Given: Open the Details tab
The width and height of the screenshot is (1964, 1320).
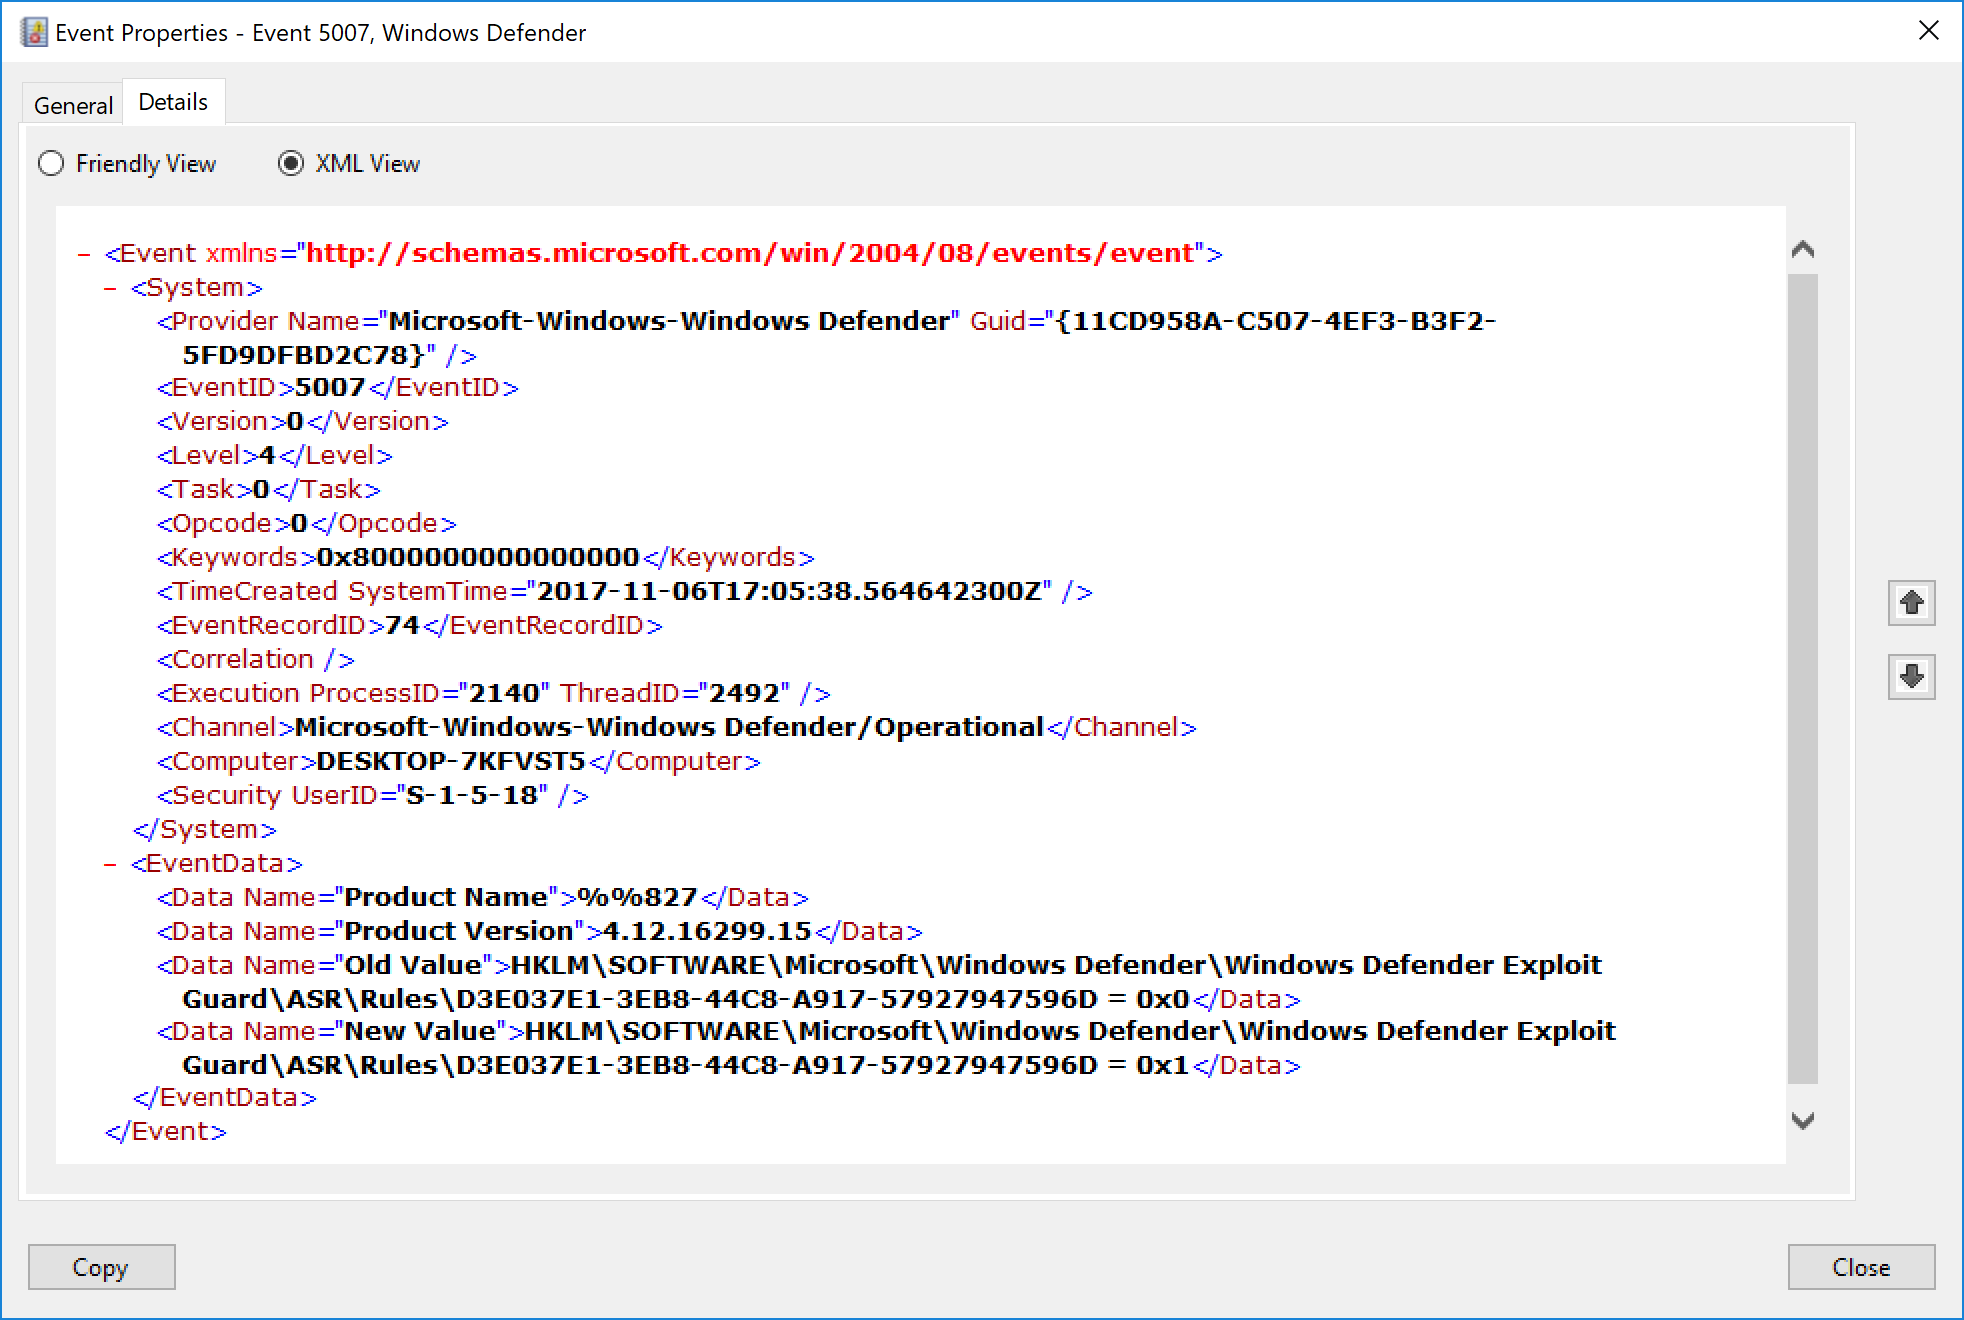Looking at the screenshot, I should click(173, 102).
